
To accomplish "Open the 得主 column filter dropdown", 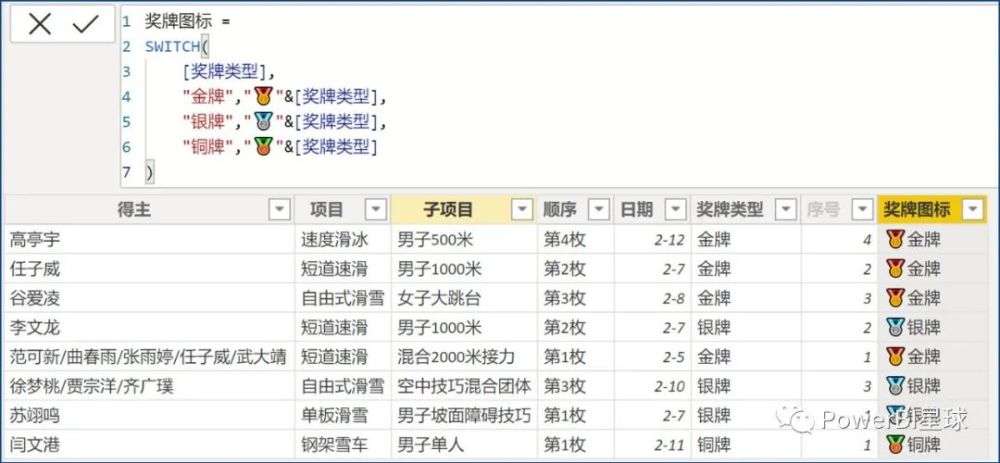I will (280, 209).
